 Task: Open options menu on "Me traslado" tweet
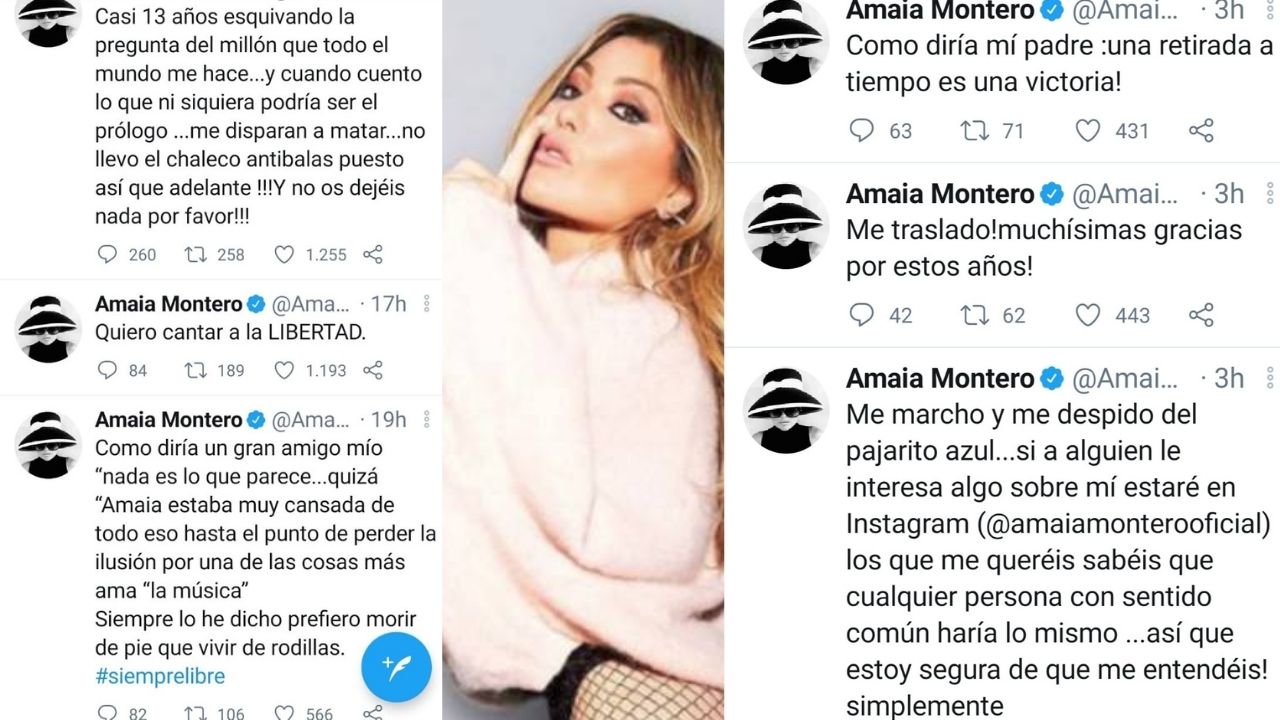[1270, 193]
